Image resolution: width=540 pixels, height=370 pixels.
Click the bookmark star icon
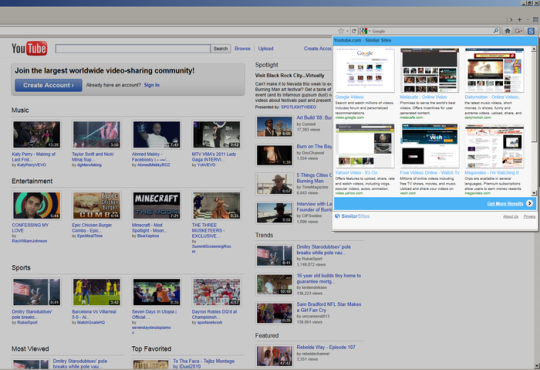341,31
